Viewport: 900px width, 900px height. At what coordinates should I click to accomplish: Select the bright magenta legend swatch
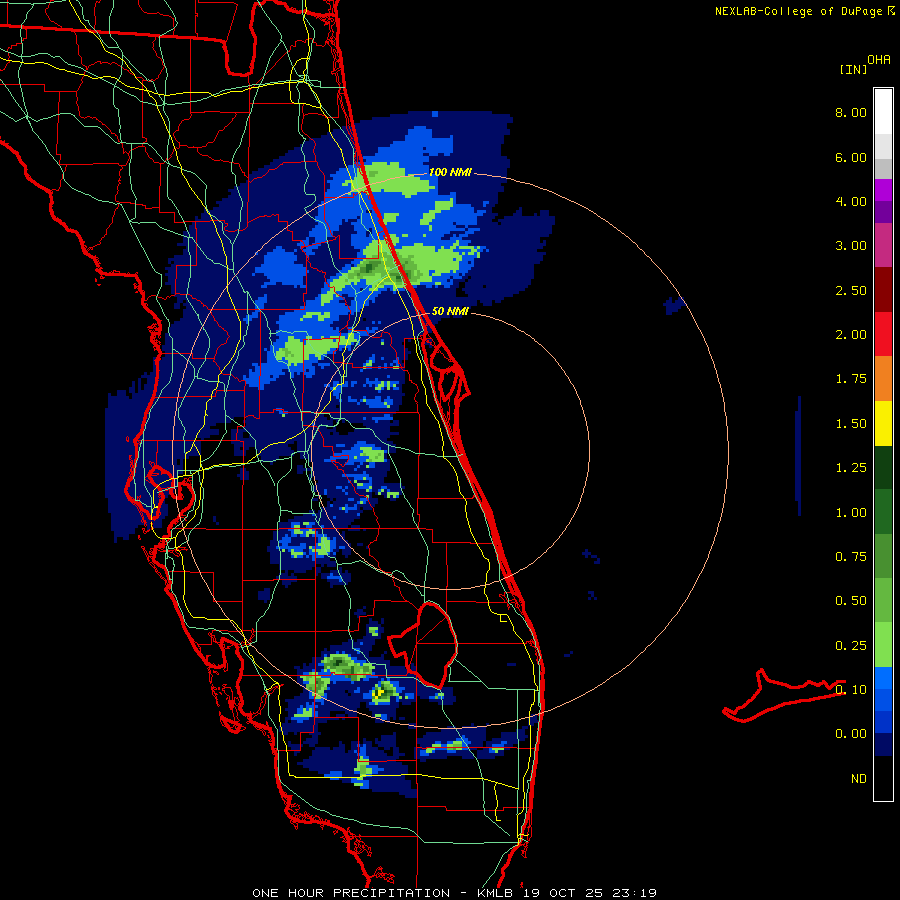(883, 190)
